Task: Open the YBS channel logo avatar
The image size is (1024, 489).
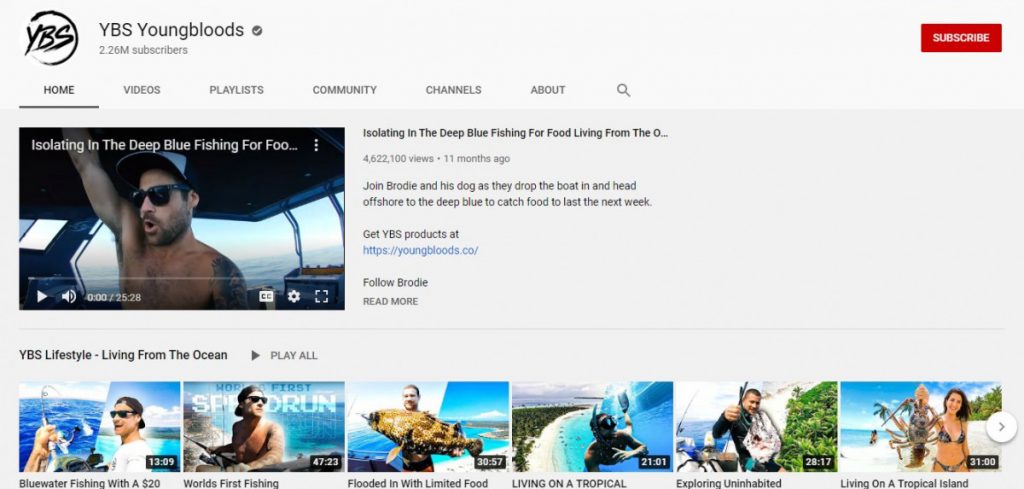Action: (51, 38)
